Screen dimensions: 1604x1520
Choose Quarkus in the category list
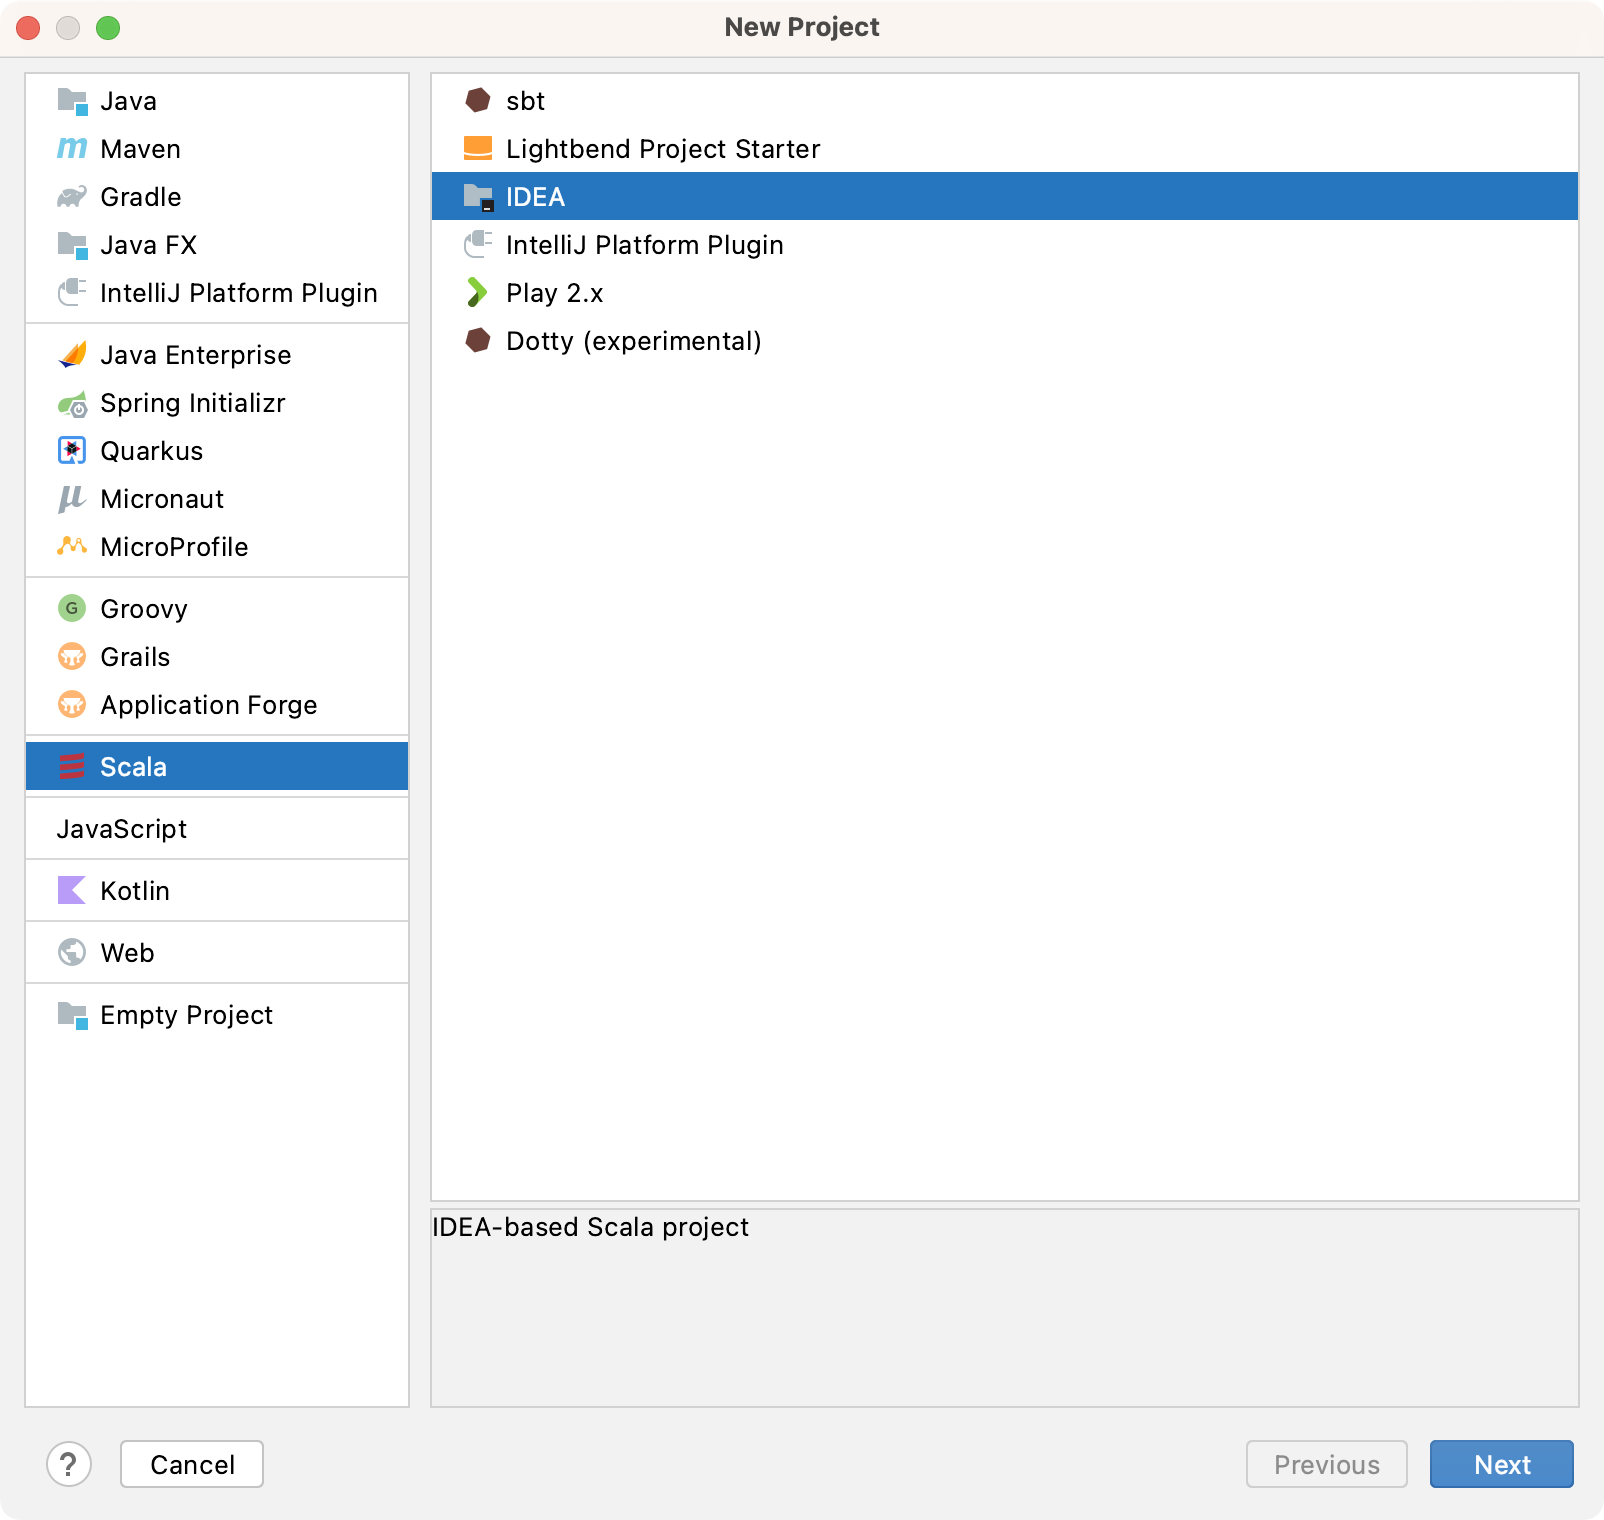click(217, 451)
